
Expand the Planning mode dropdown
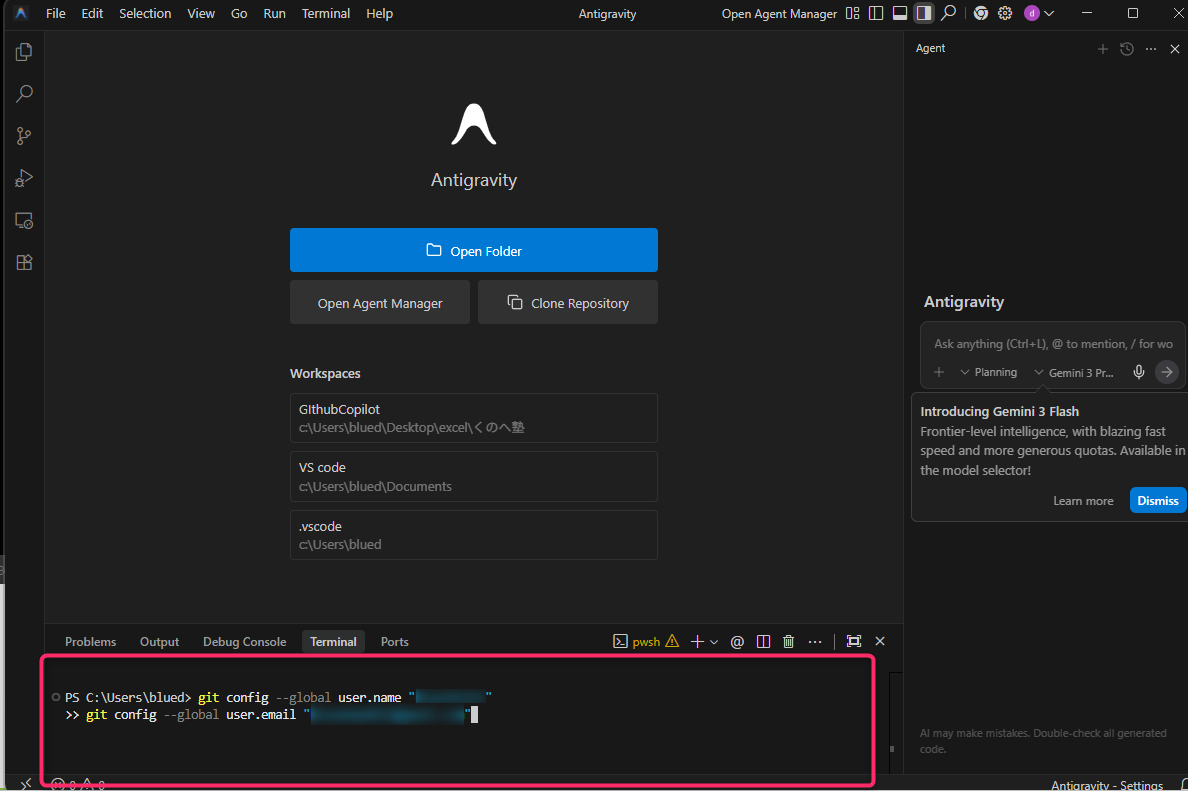pyautogui.click(x=988, y=372)
